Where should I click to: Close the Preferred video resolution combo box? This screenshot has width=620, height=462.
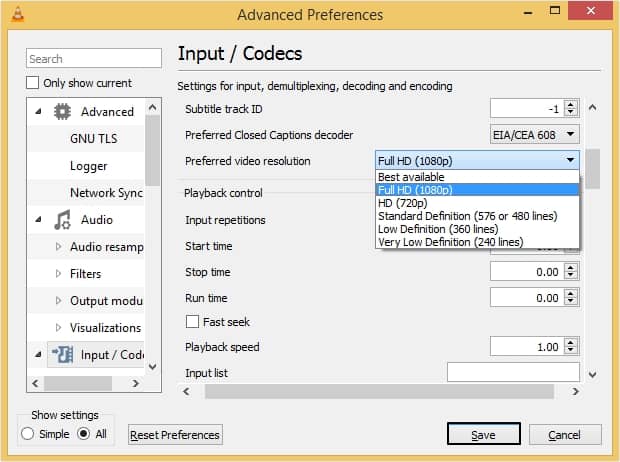click(477, 160)
